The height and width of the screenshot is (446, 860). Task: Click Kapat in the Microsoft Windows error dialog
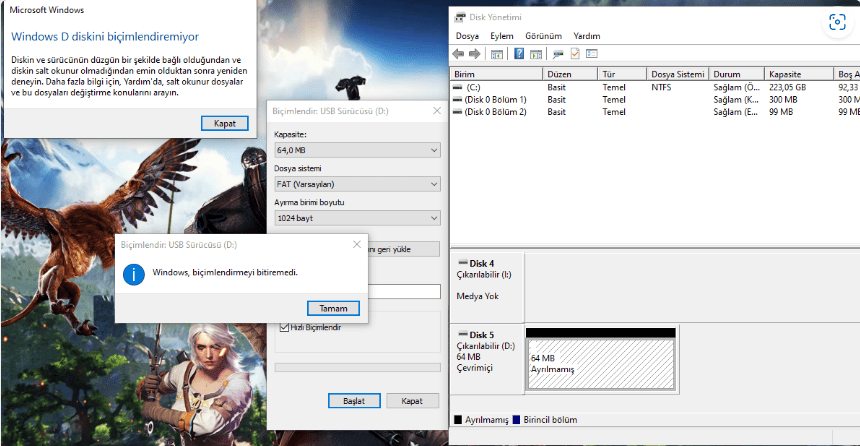(x=225, y=123)
